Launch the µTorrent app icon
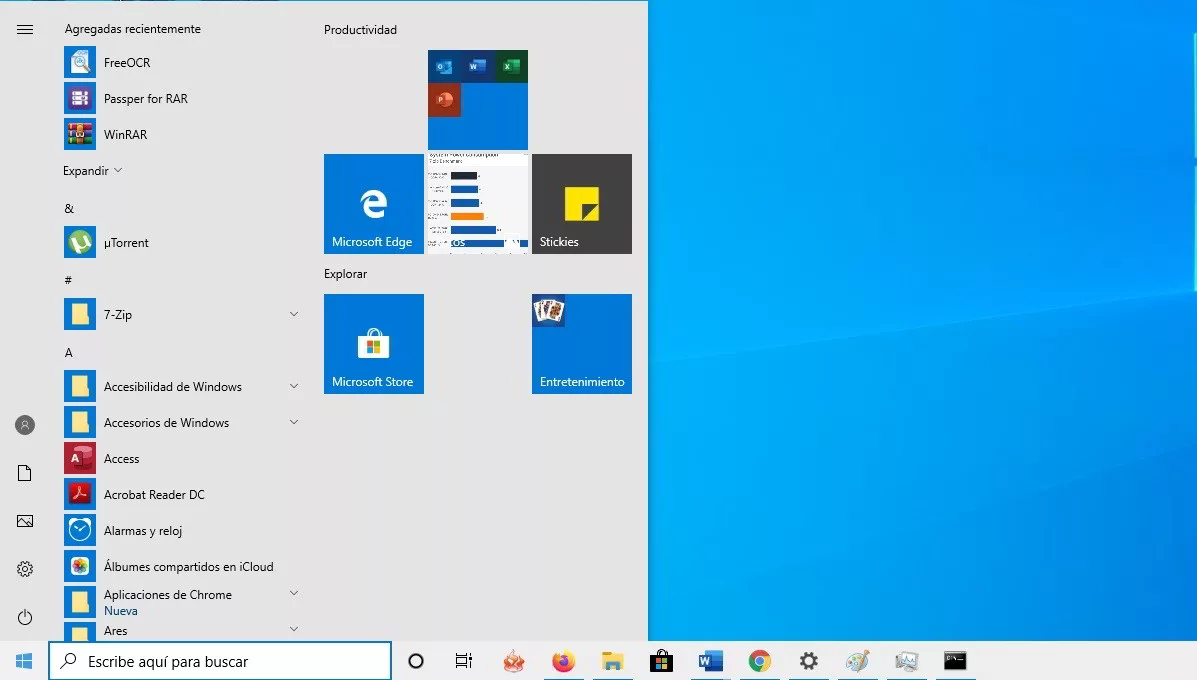1197x680 pixels. (x=79, y=243)
